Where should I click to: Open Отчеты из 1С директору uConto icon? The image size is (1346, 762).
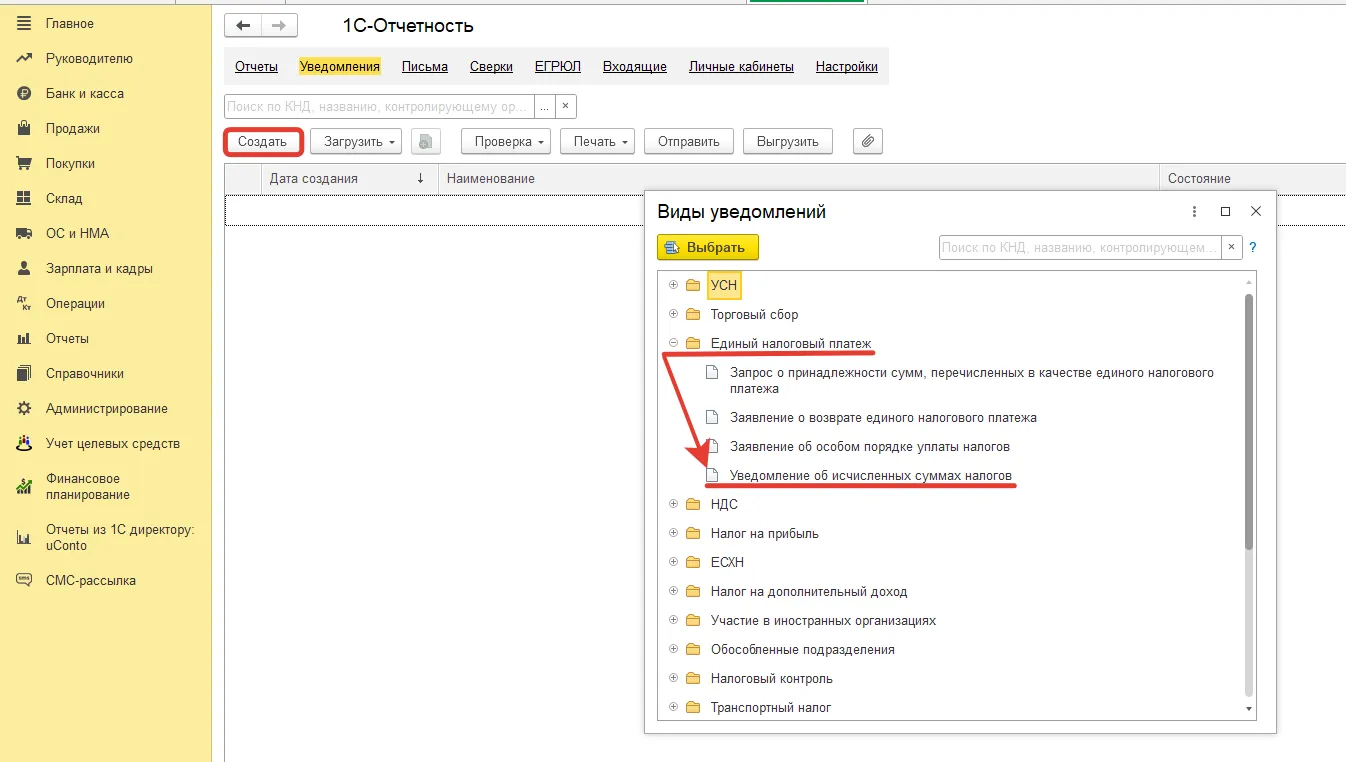[25, 538]
